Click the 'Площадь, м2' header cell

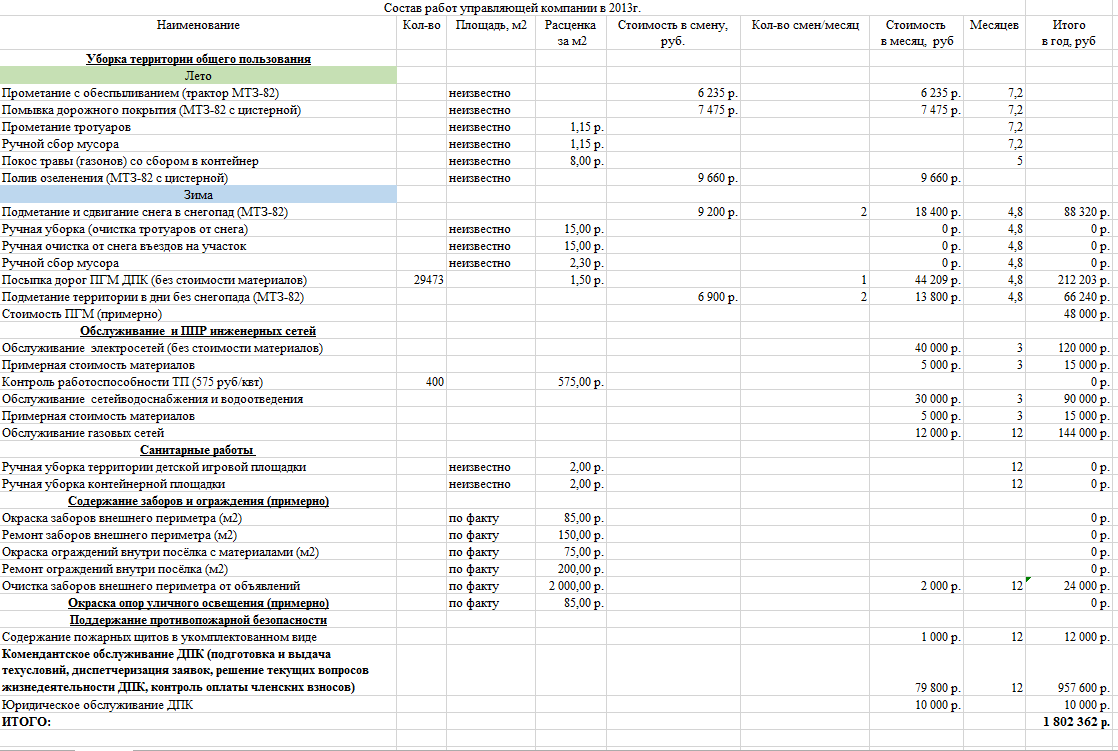pos(490,25)
